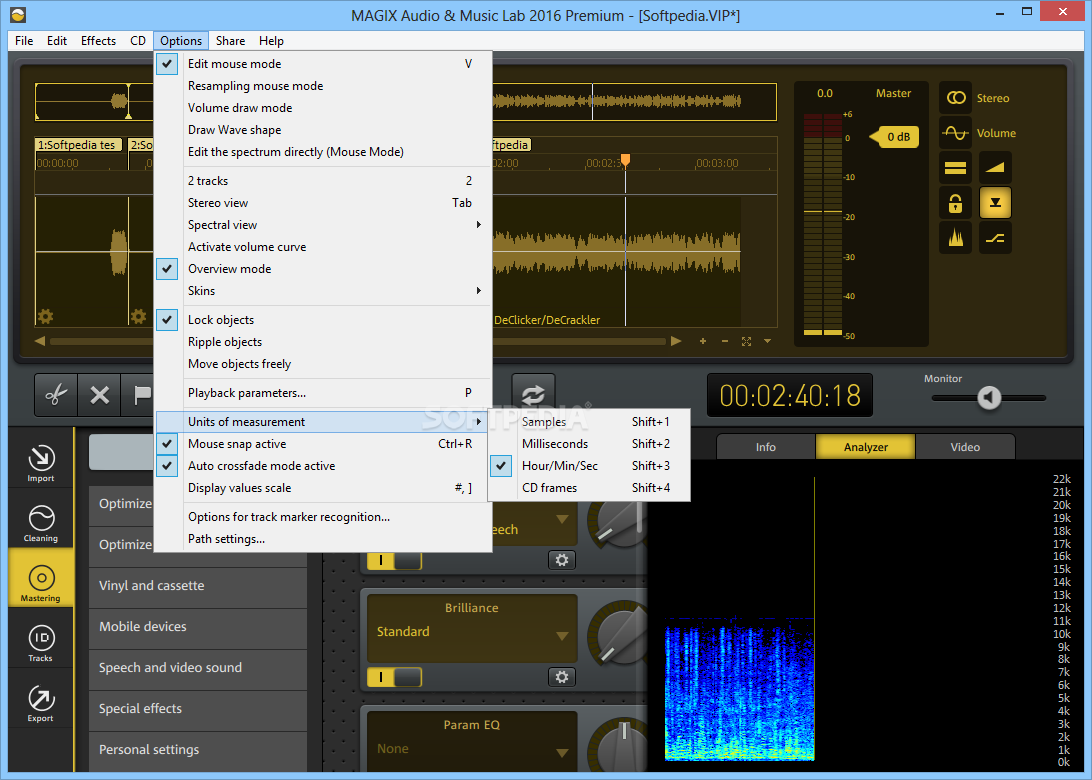Click the Volume curve wave icon
This screenshot has height=780, width=1092.
point(956,133)
